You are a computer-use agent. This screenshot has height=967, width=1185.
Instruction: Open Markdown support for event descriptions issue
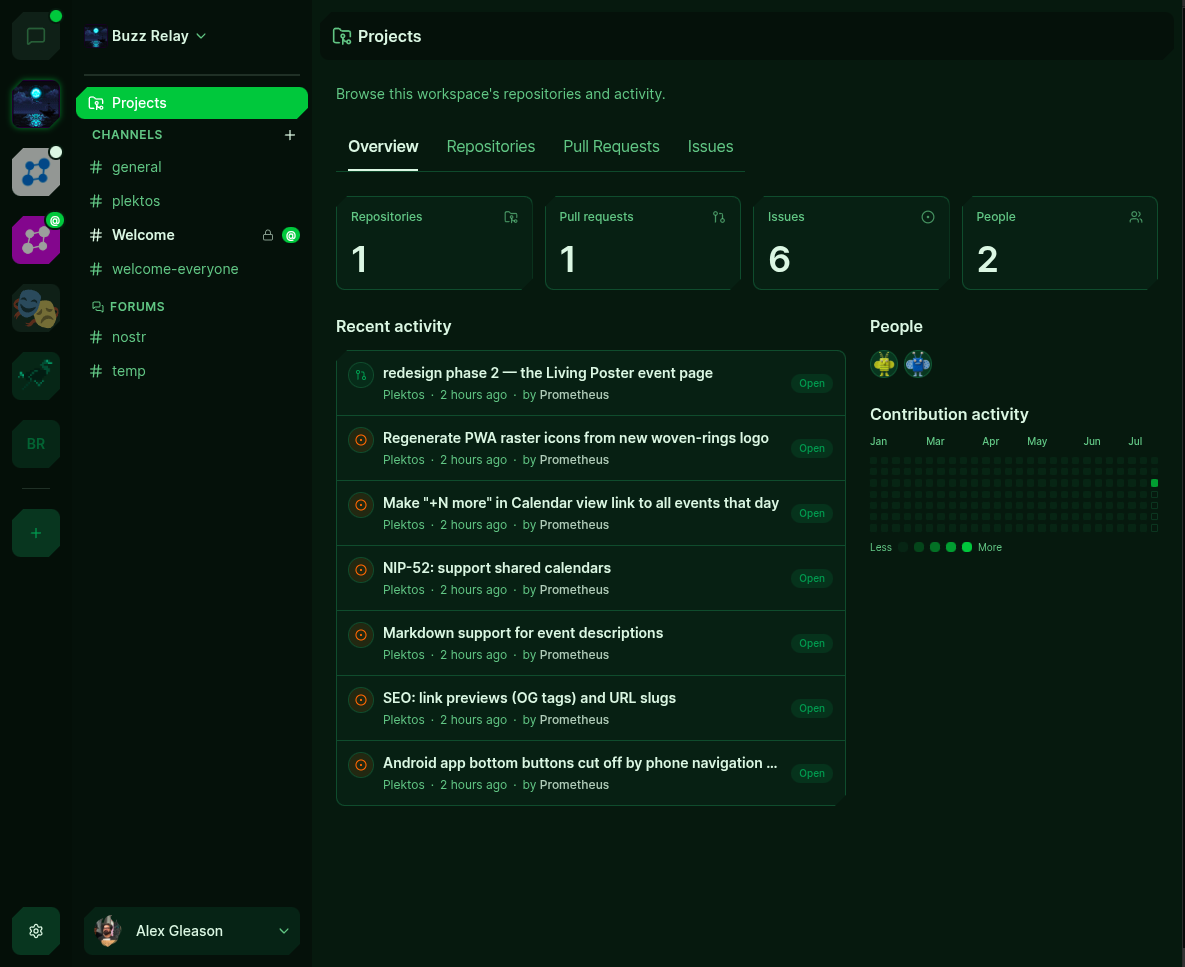[x=590, y=643]
